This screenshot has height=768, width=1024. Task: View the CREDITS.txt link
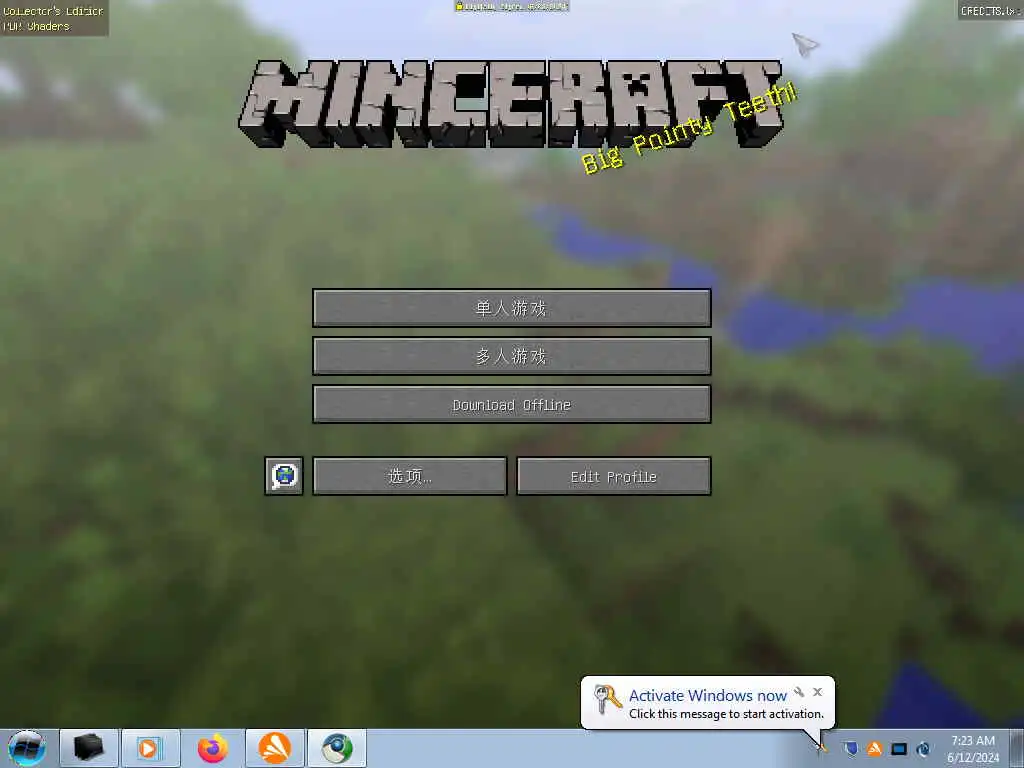click(x=990, y=10)
